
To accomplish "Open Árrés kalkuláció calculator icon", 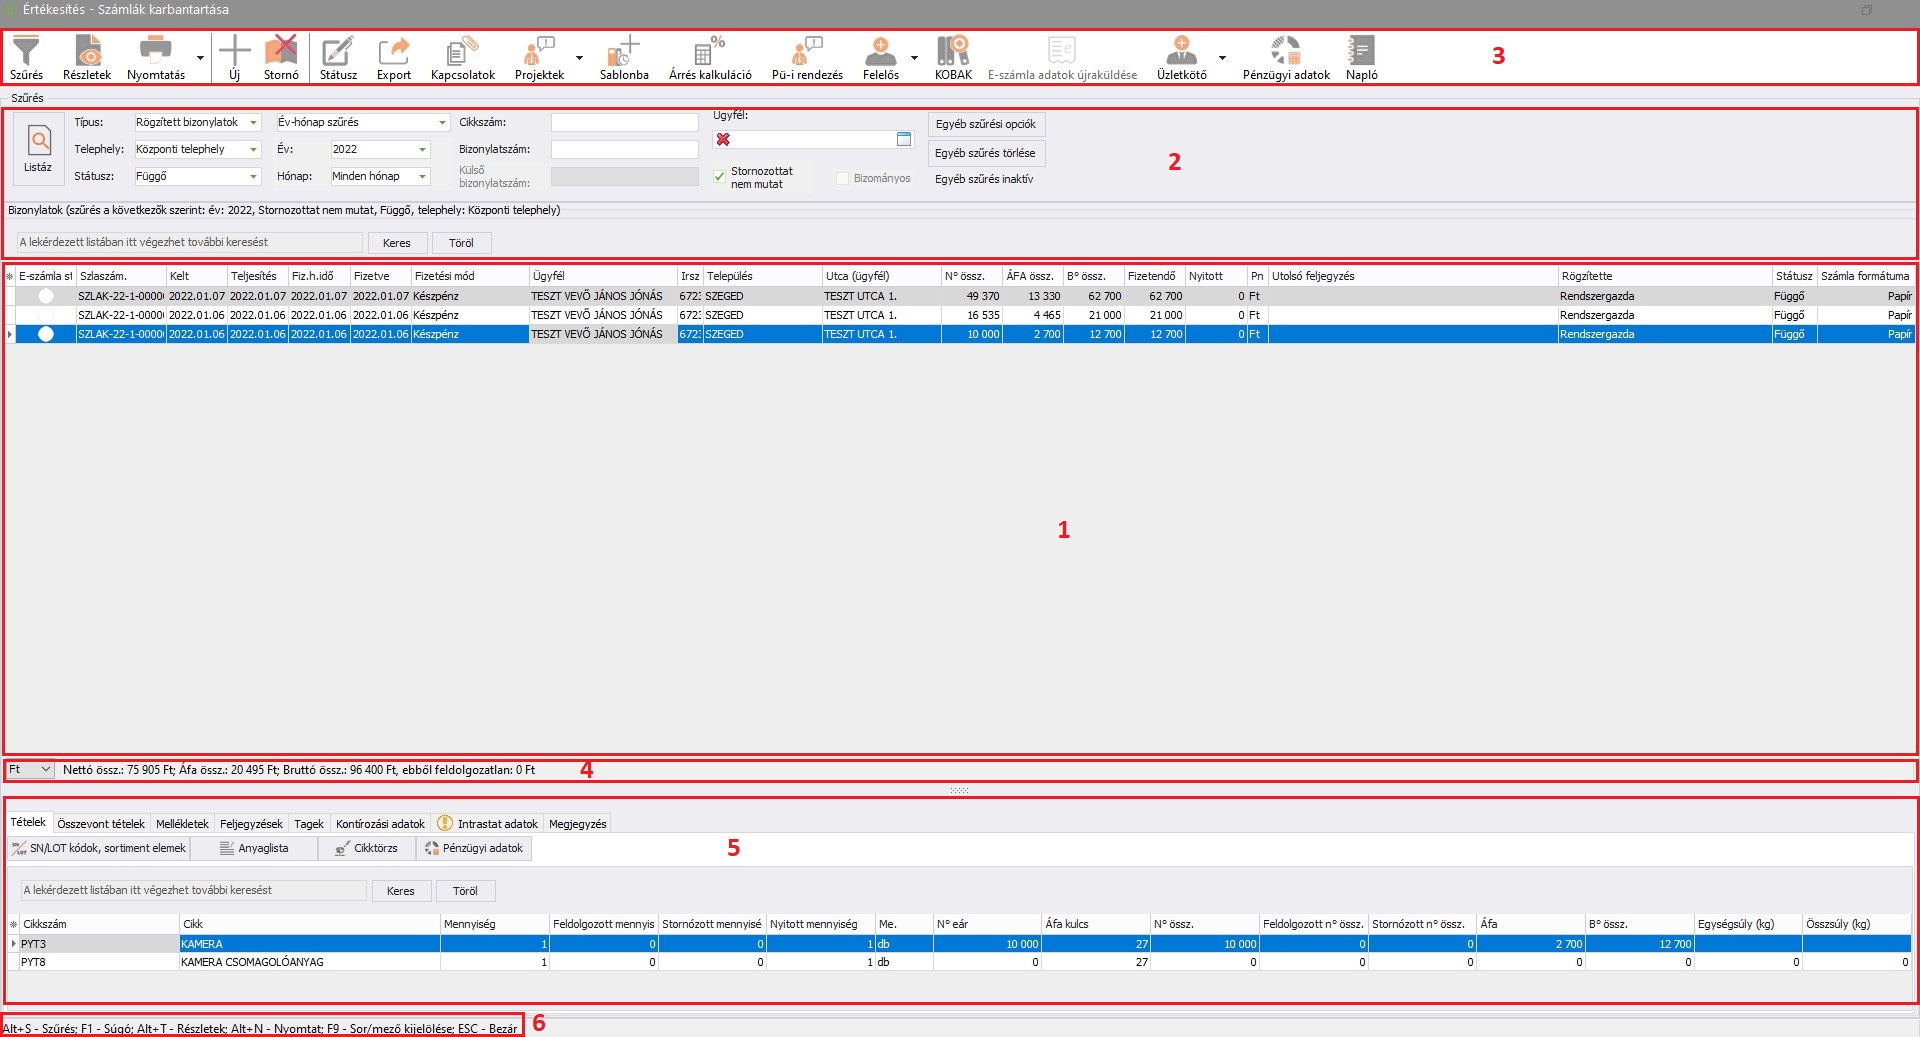I will [710, 51].
